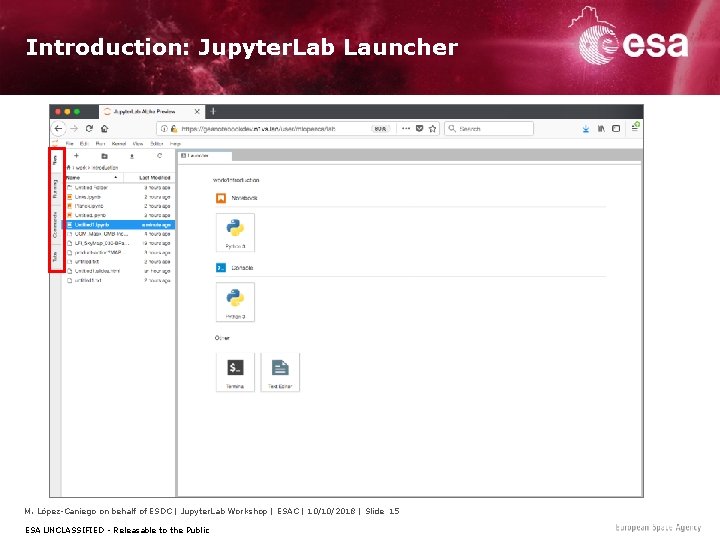Open the browser home page
The width and height of the screenshot is (720, 540).
(105, 129)
